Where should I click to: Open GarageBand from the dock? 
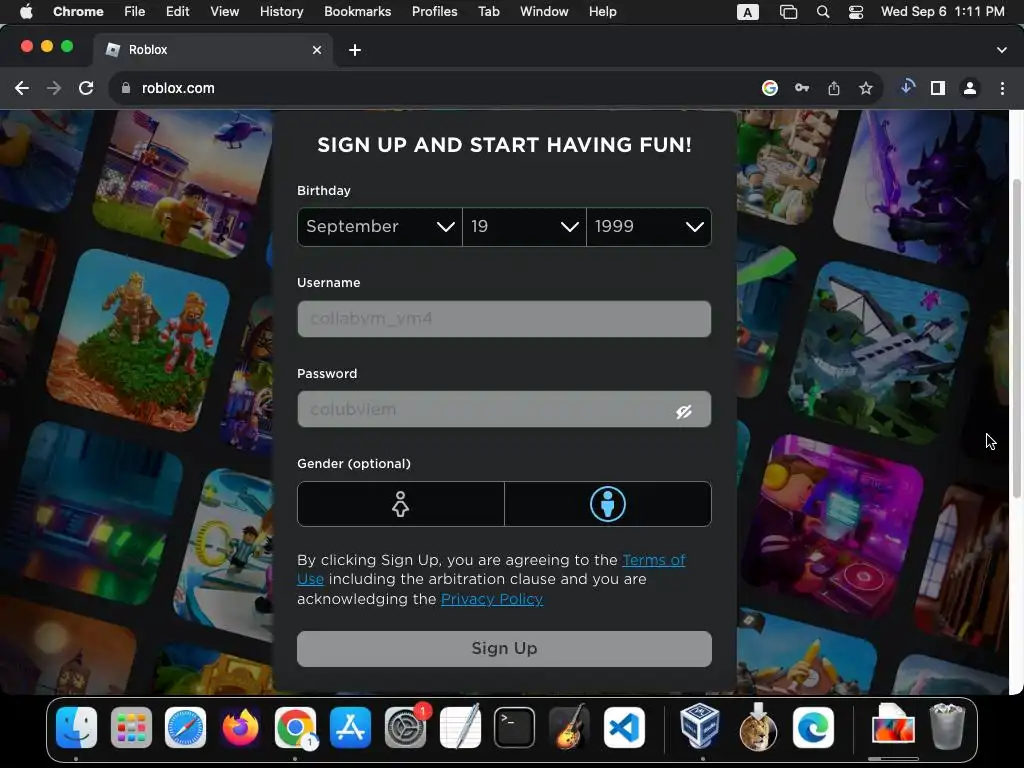pyautogui.click(x=569, y=727)
